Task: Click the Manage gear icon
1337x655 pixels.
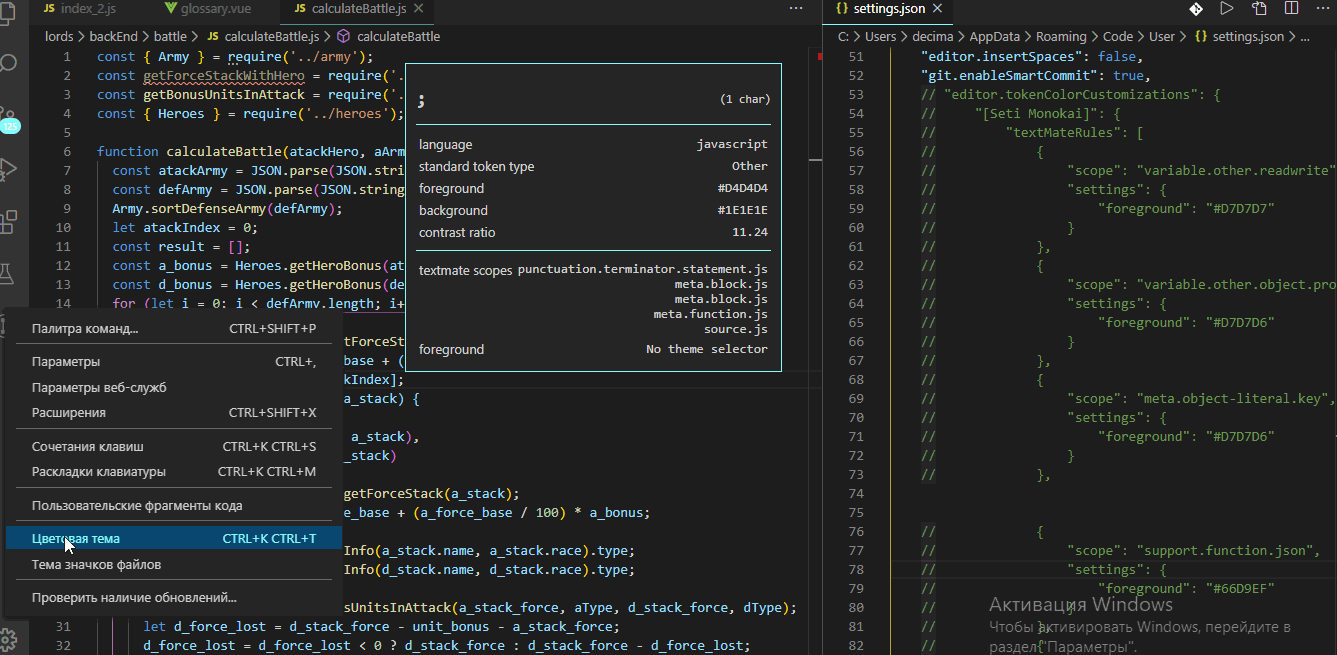Action: pos(10,639)
